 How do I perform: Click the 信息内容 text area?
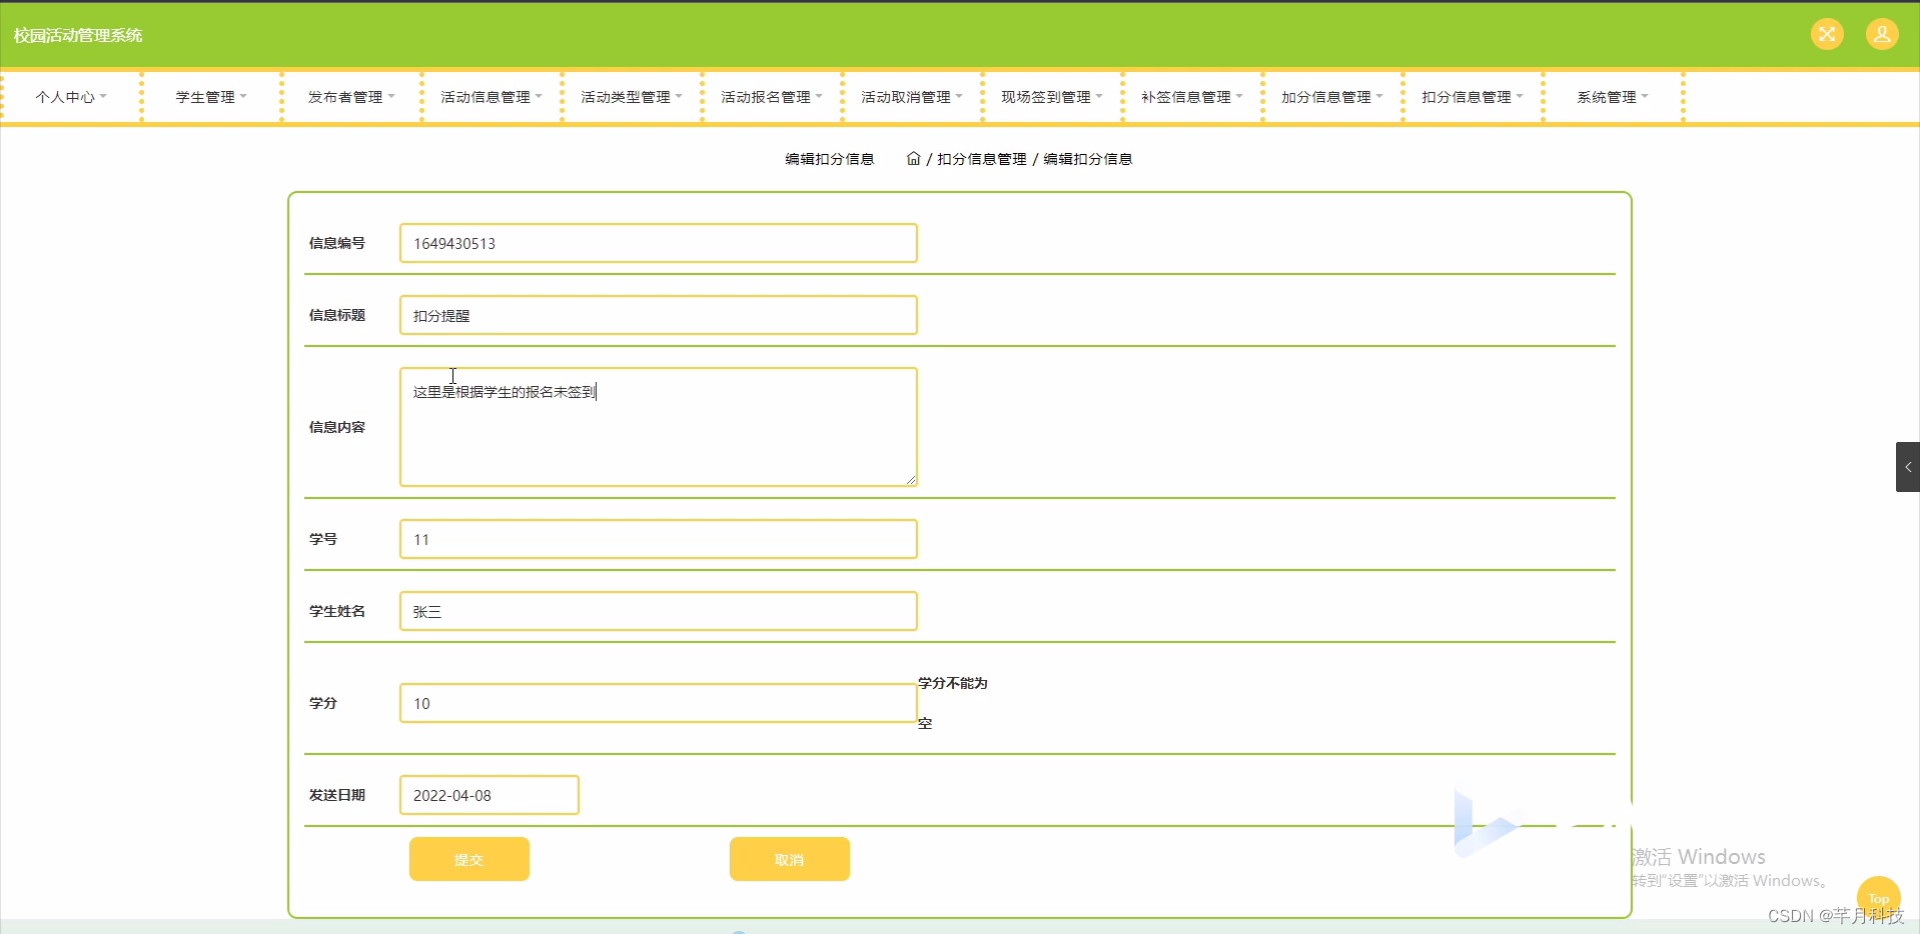tap(657, 426)
